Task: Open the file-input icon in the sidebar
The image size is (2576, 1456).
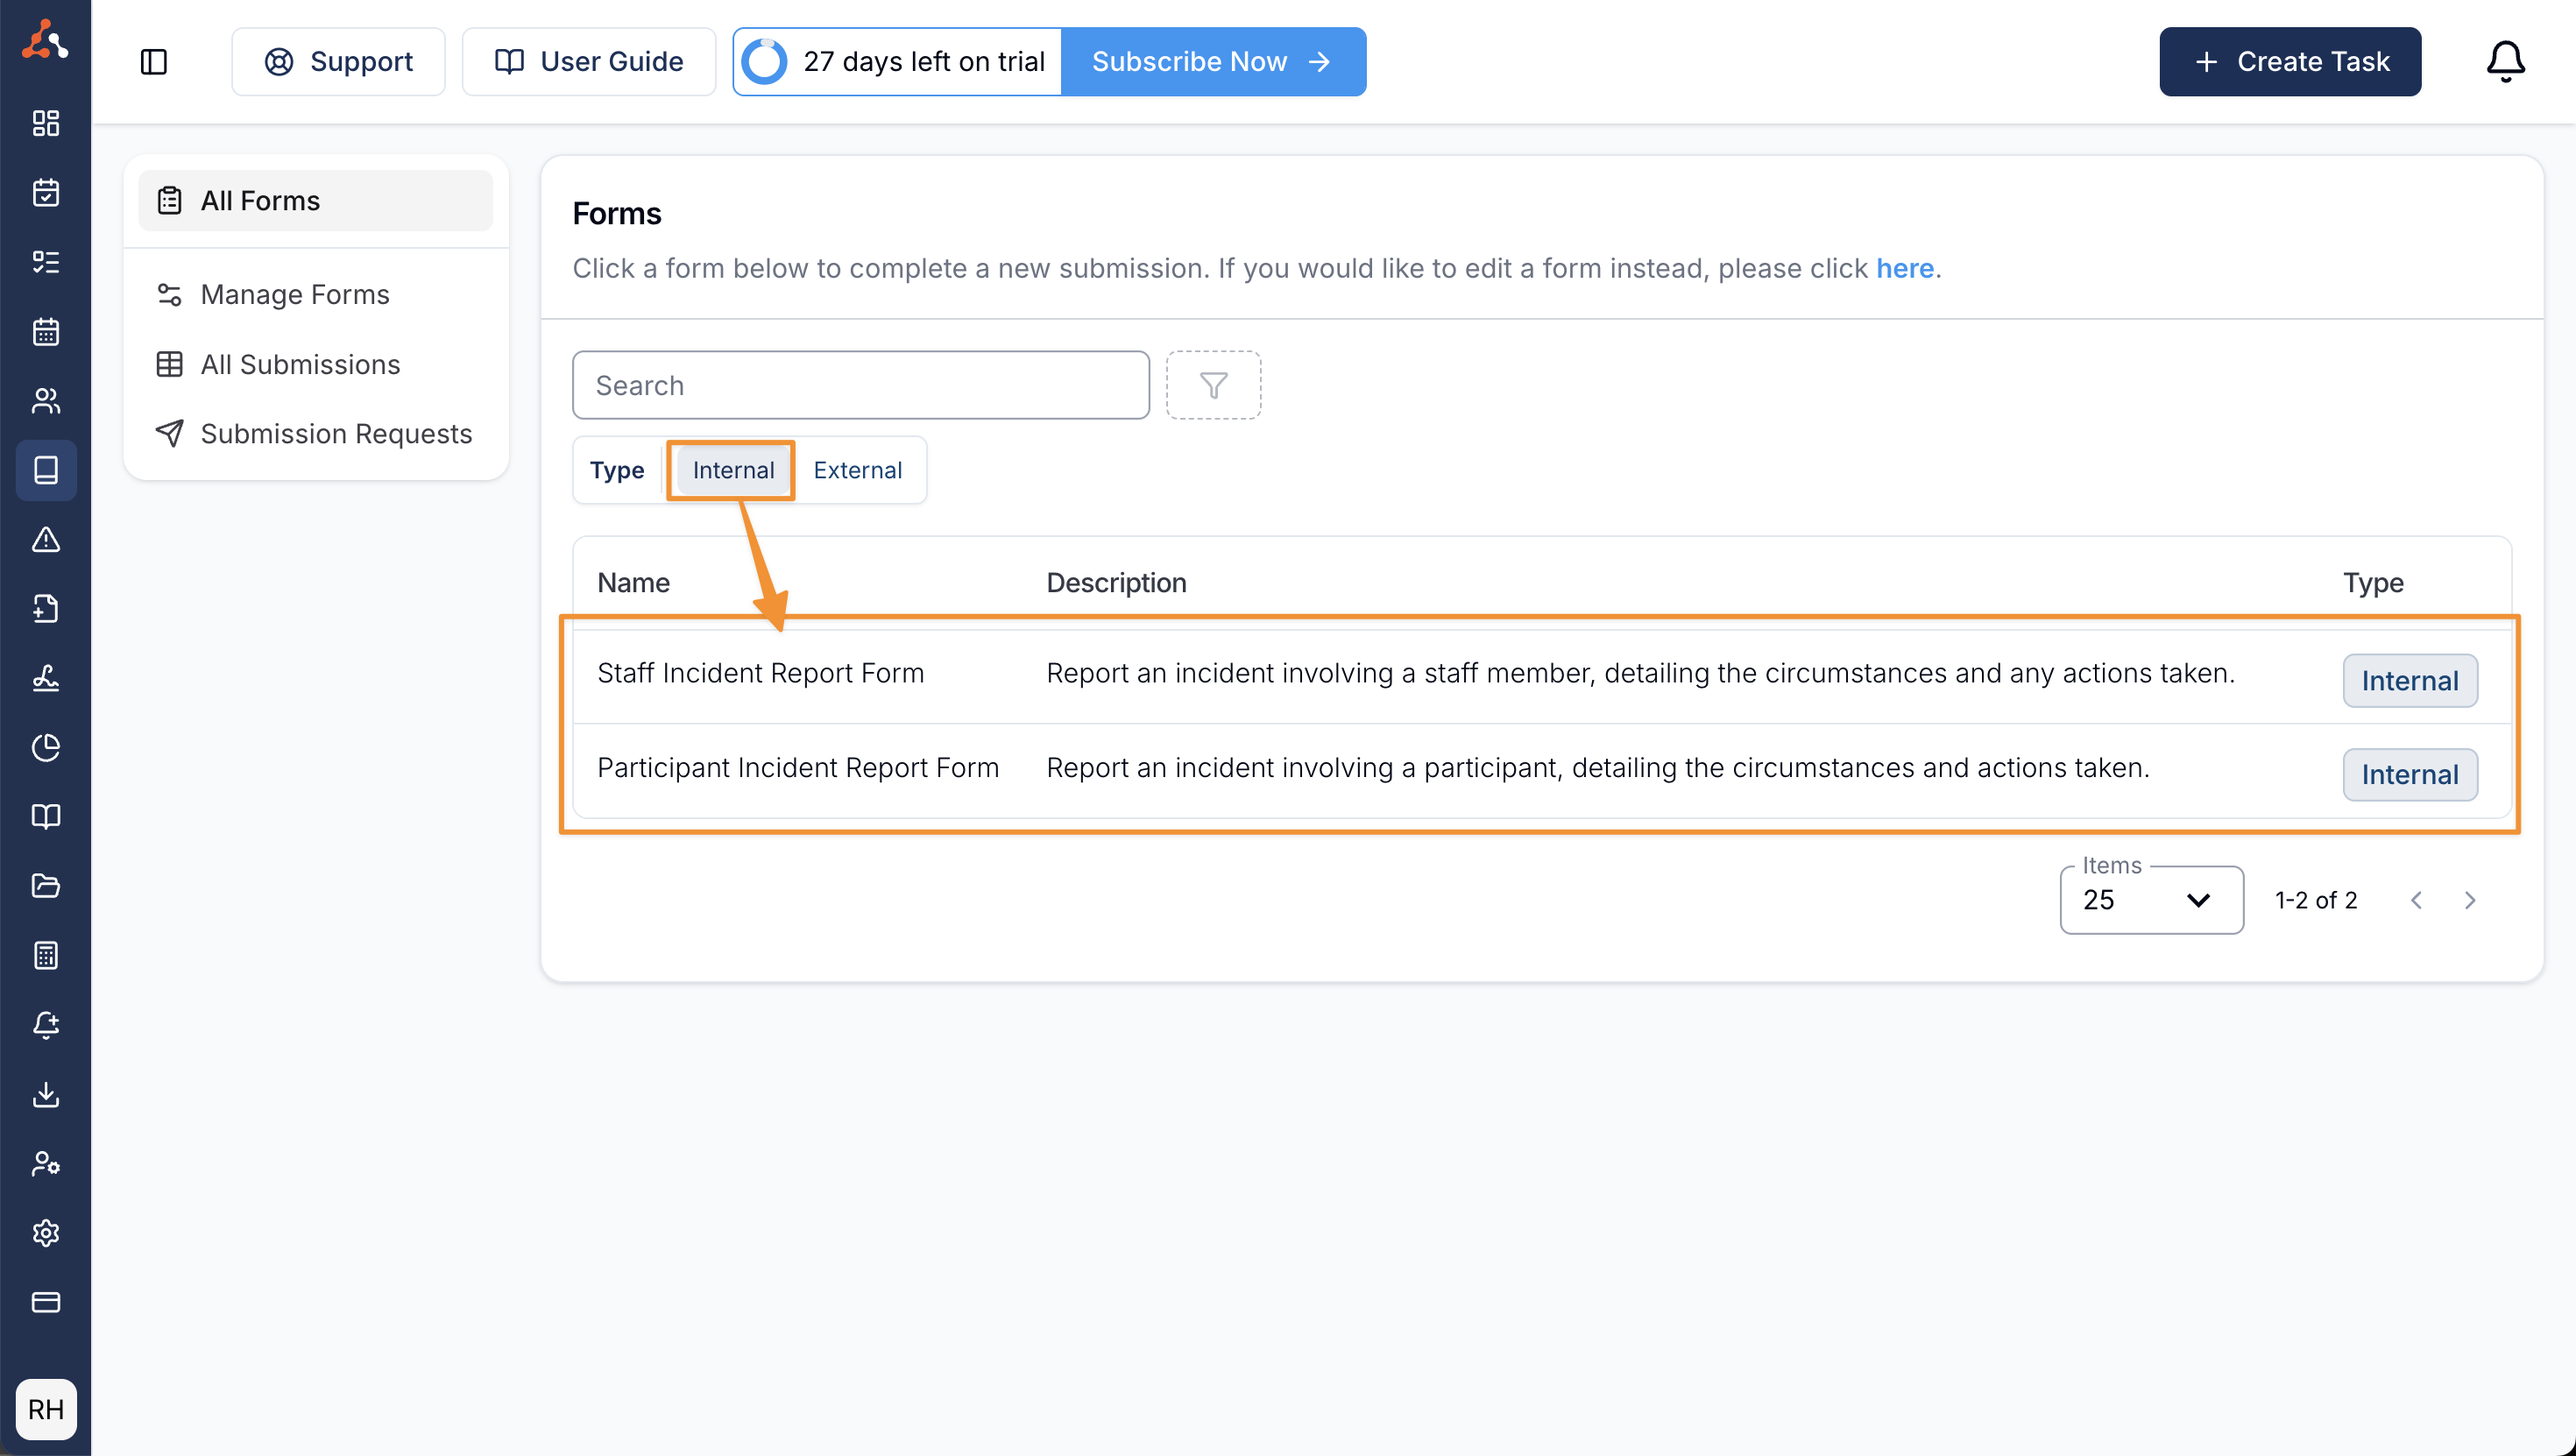Action: (x=46, y=609)
